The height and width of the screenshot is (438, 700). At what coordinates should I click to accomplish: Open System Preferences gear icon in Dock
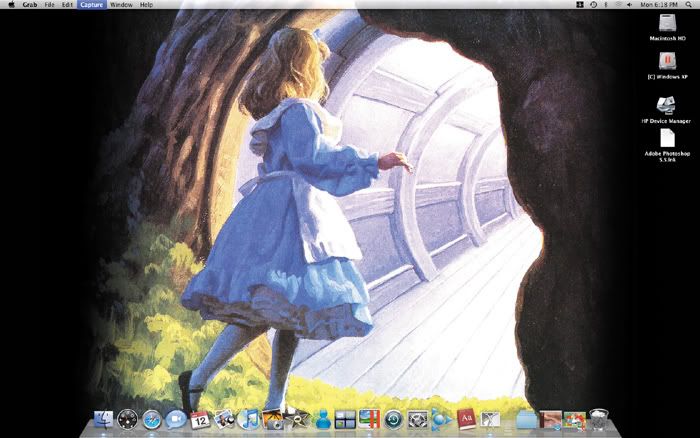(x=417, y=420)
